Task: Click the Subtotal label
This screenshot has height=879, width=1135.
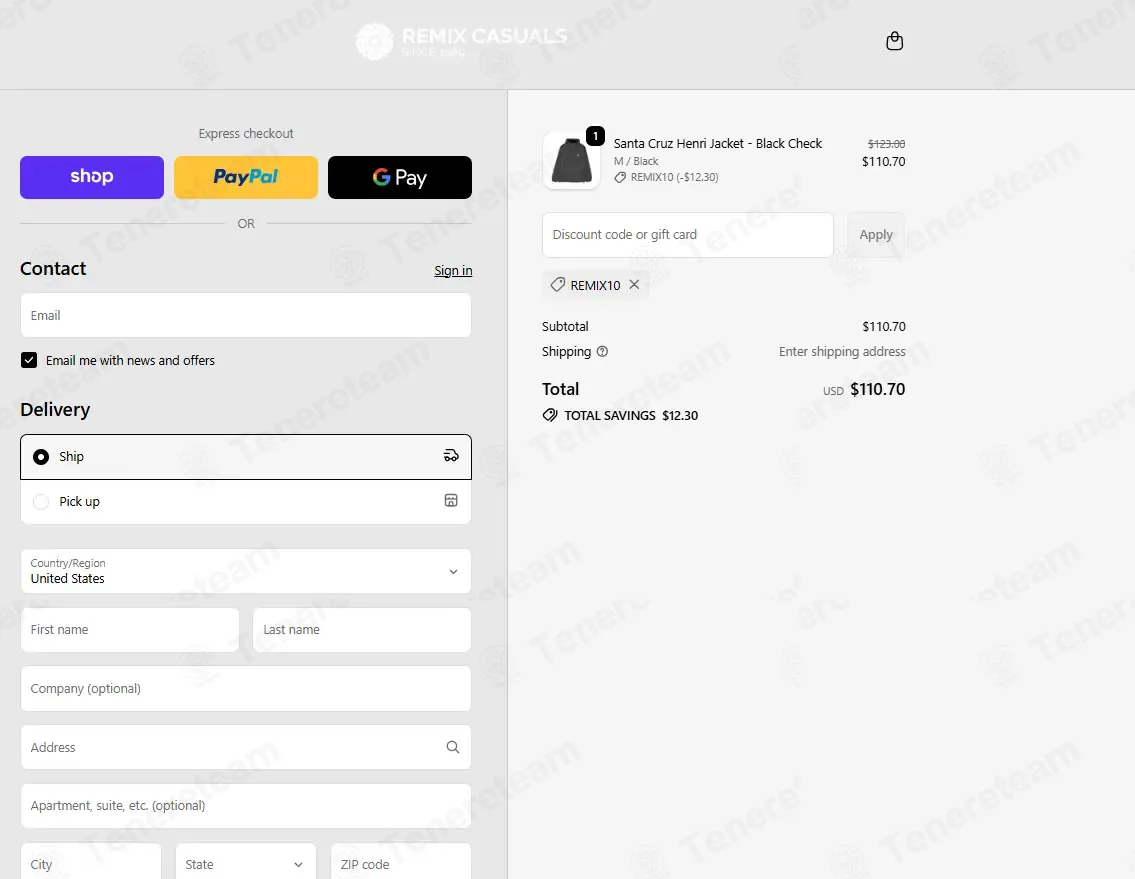Action: pyautogui.click(x=565, y=327)
